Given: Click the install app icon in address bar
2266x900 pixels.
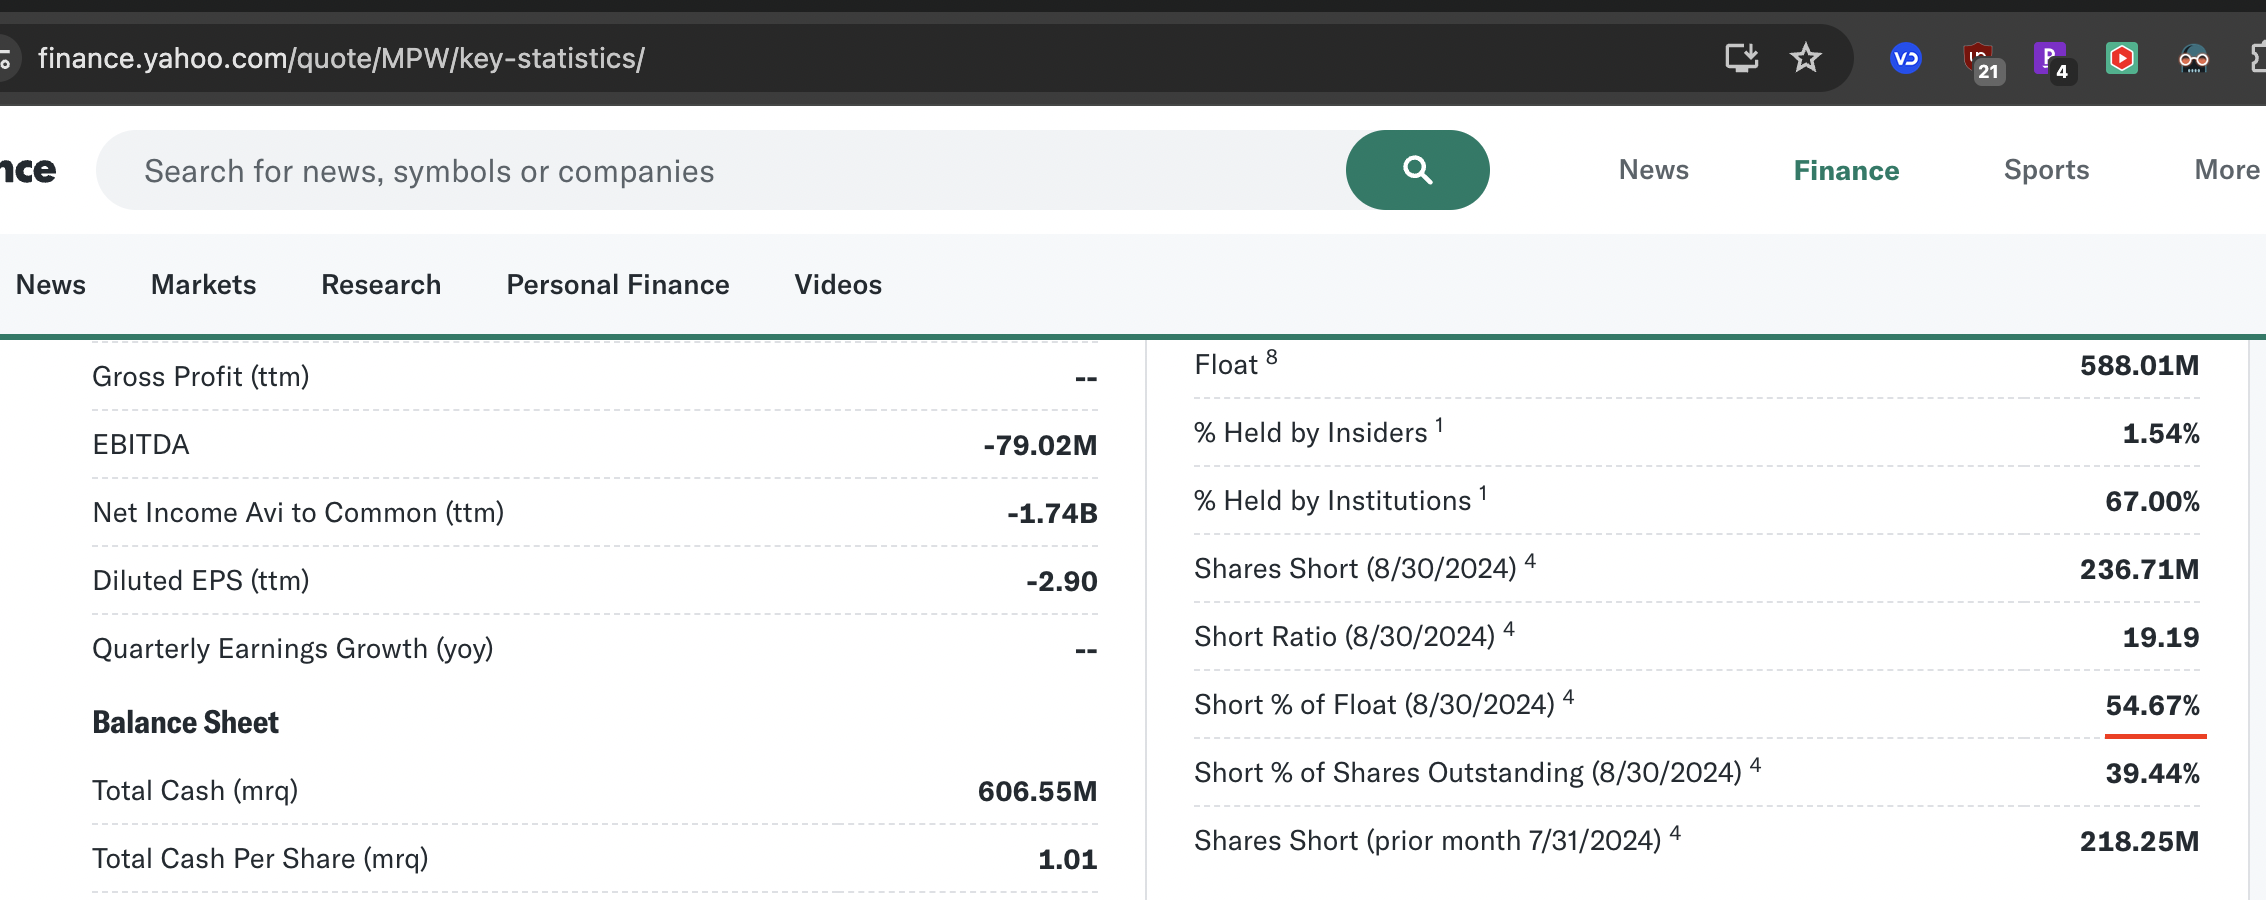Looking at the screenshot, I should 1741,58.
